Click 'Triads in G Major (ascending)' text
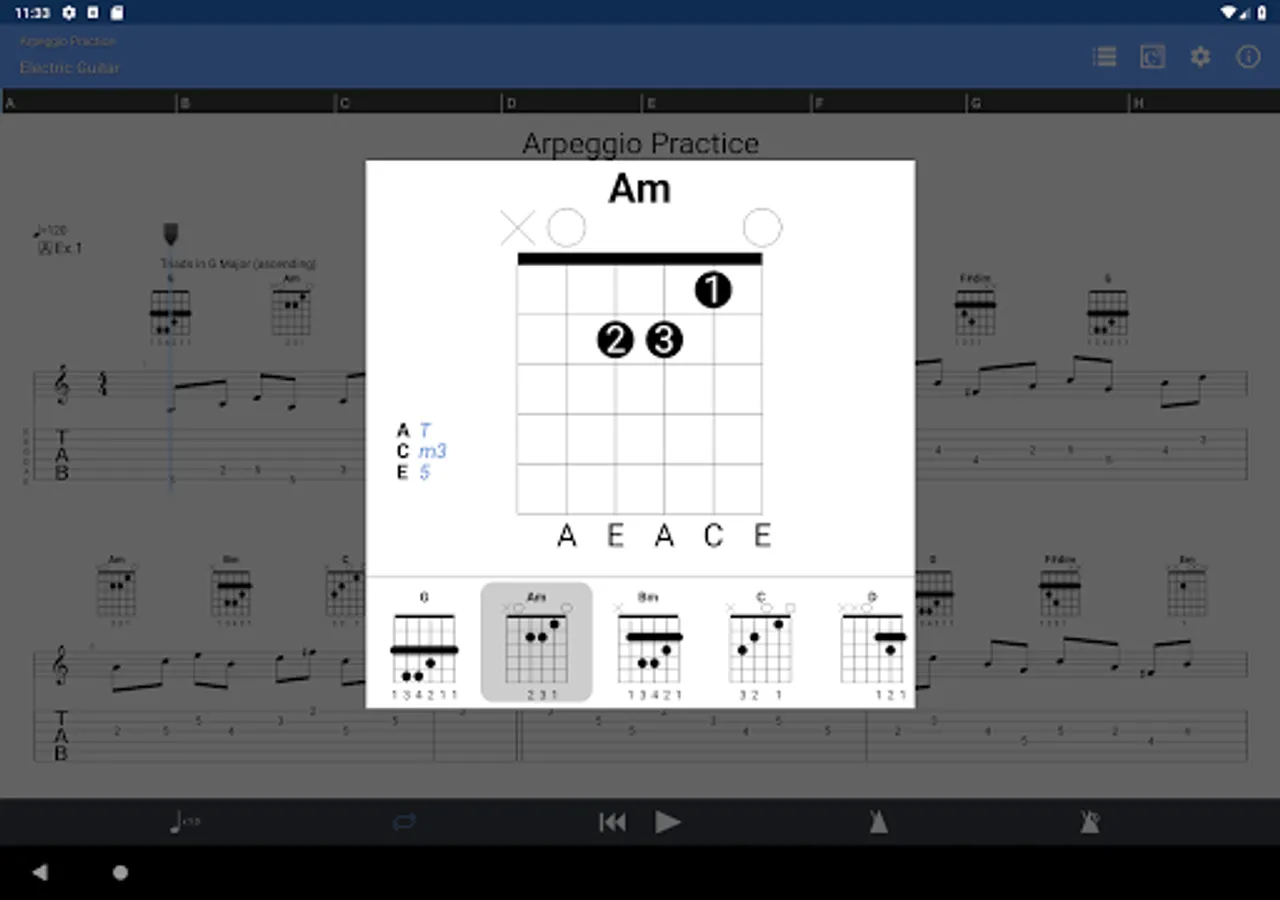 click(x=238, y=264)
